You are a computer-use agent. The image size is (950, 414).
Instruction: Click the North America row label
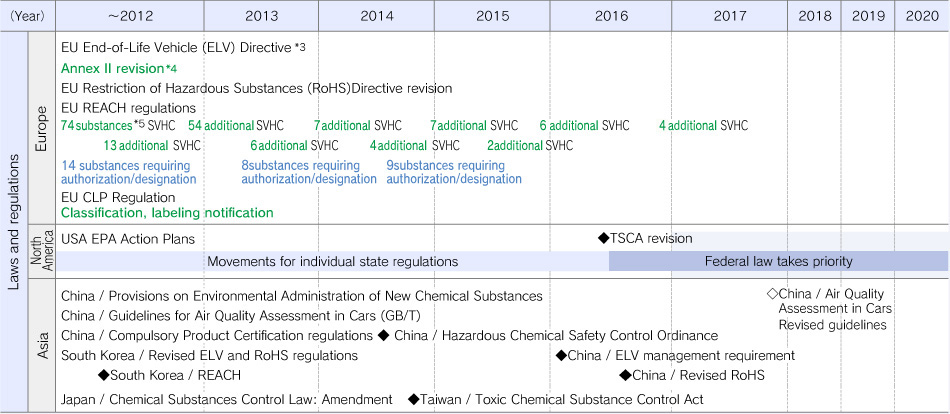tap(41, 250)
